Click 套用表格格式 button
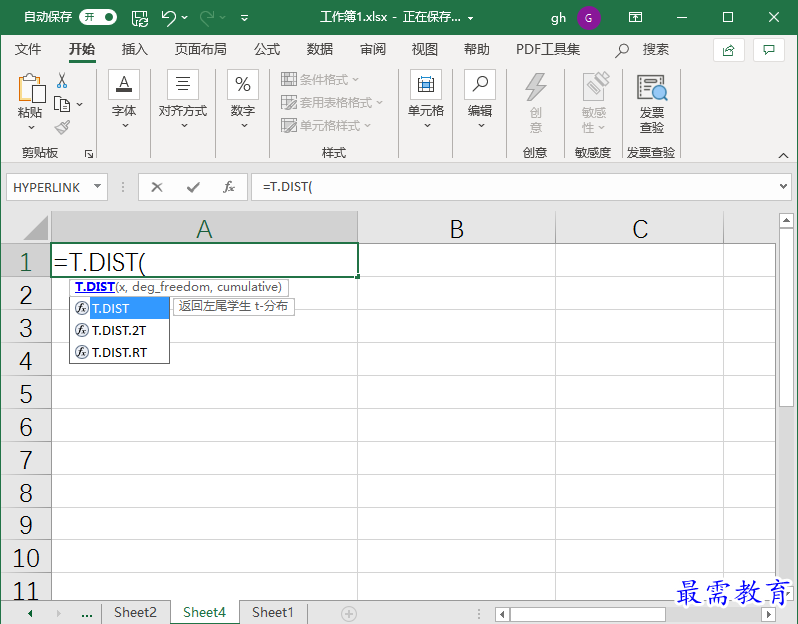798x624 pixels. pos(332,102)
